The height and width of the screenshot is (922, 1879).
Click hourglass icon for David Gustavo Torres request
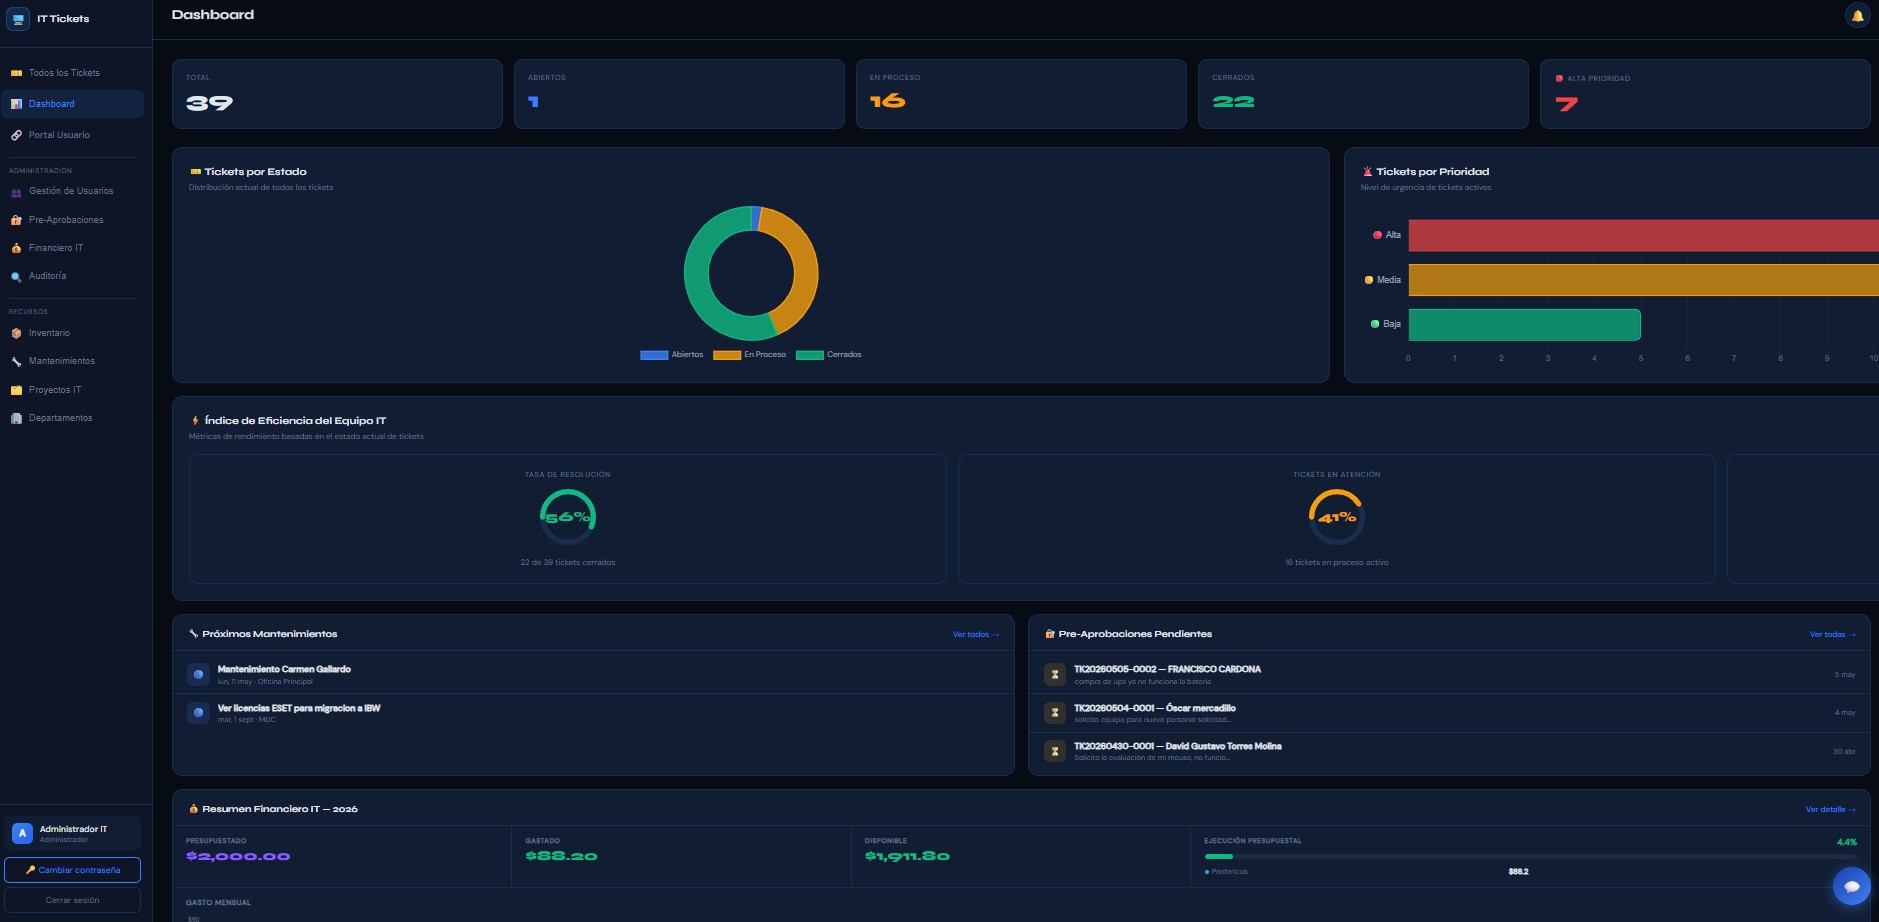pyautogui.click(x=1054, y=751)
